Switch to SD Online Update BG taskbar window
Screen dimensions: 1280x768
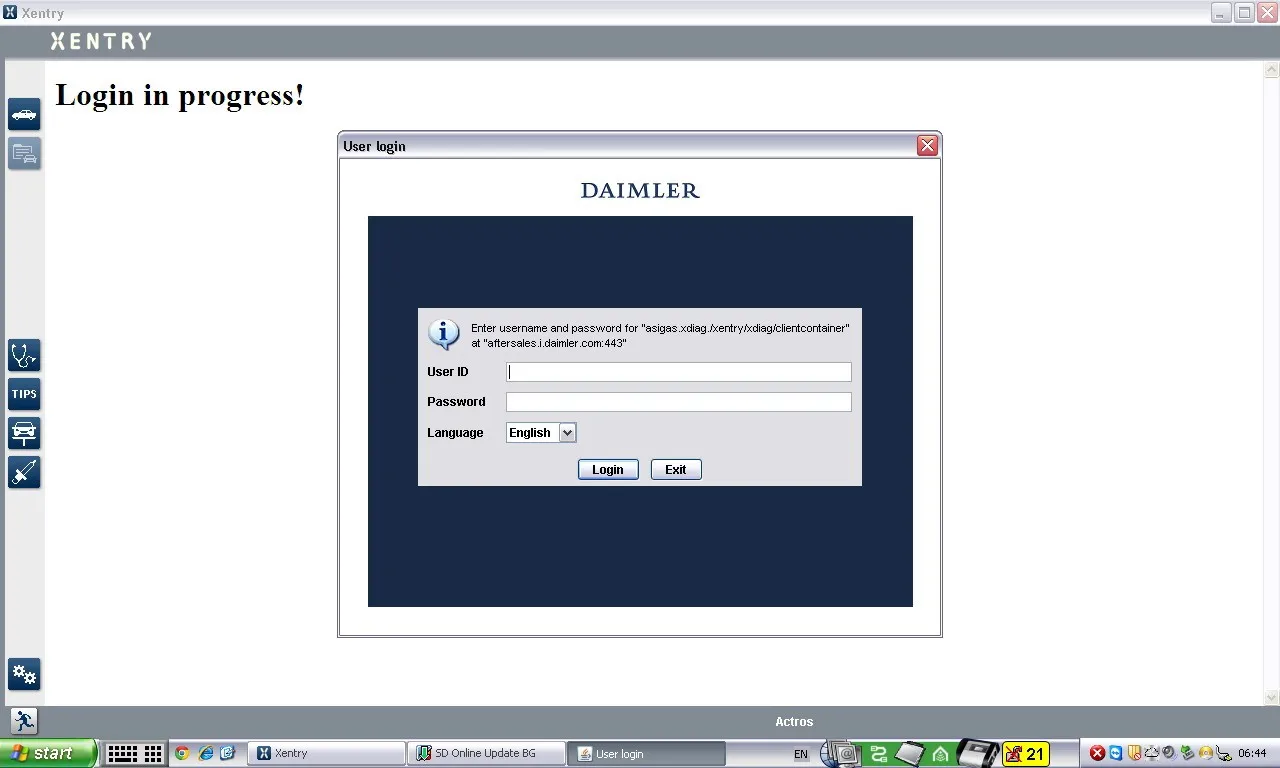pyautogui.click(x=486, y=753)
